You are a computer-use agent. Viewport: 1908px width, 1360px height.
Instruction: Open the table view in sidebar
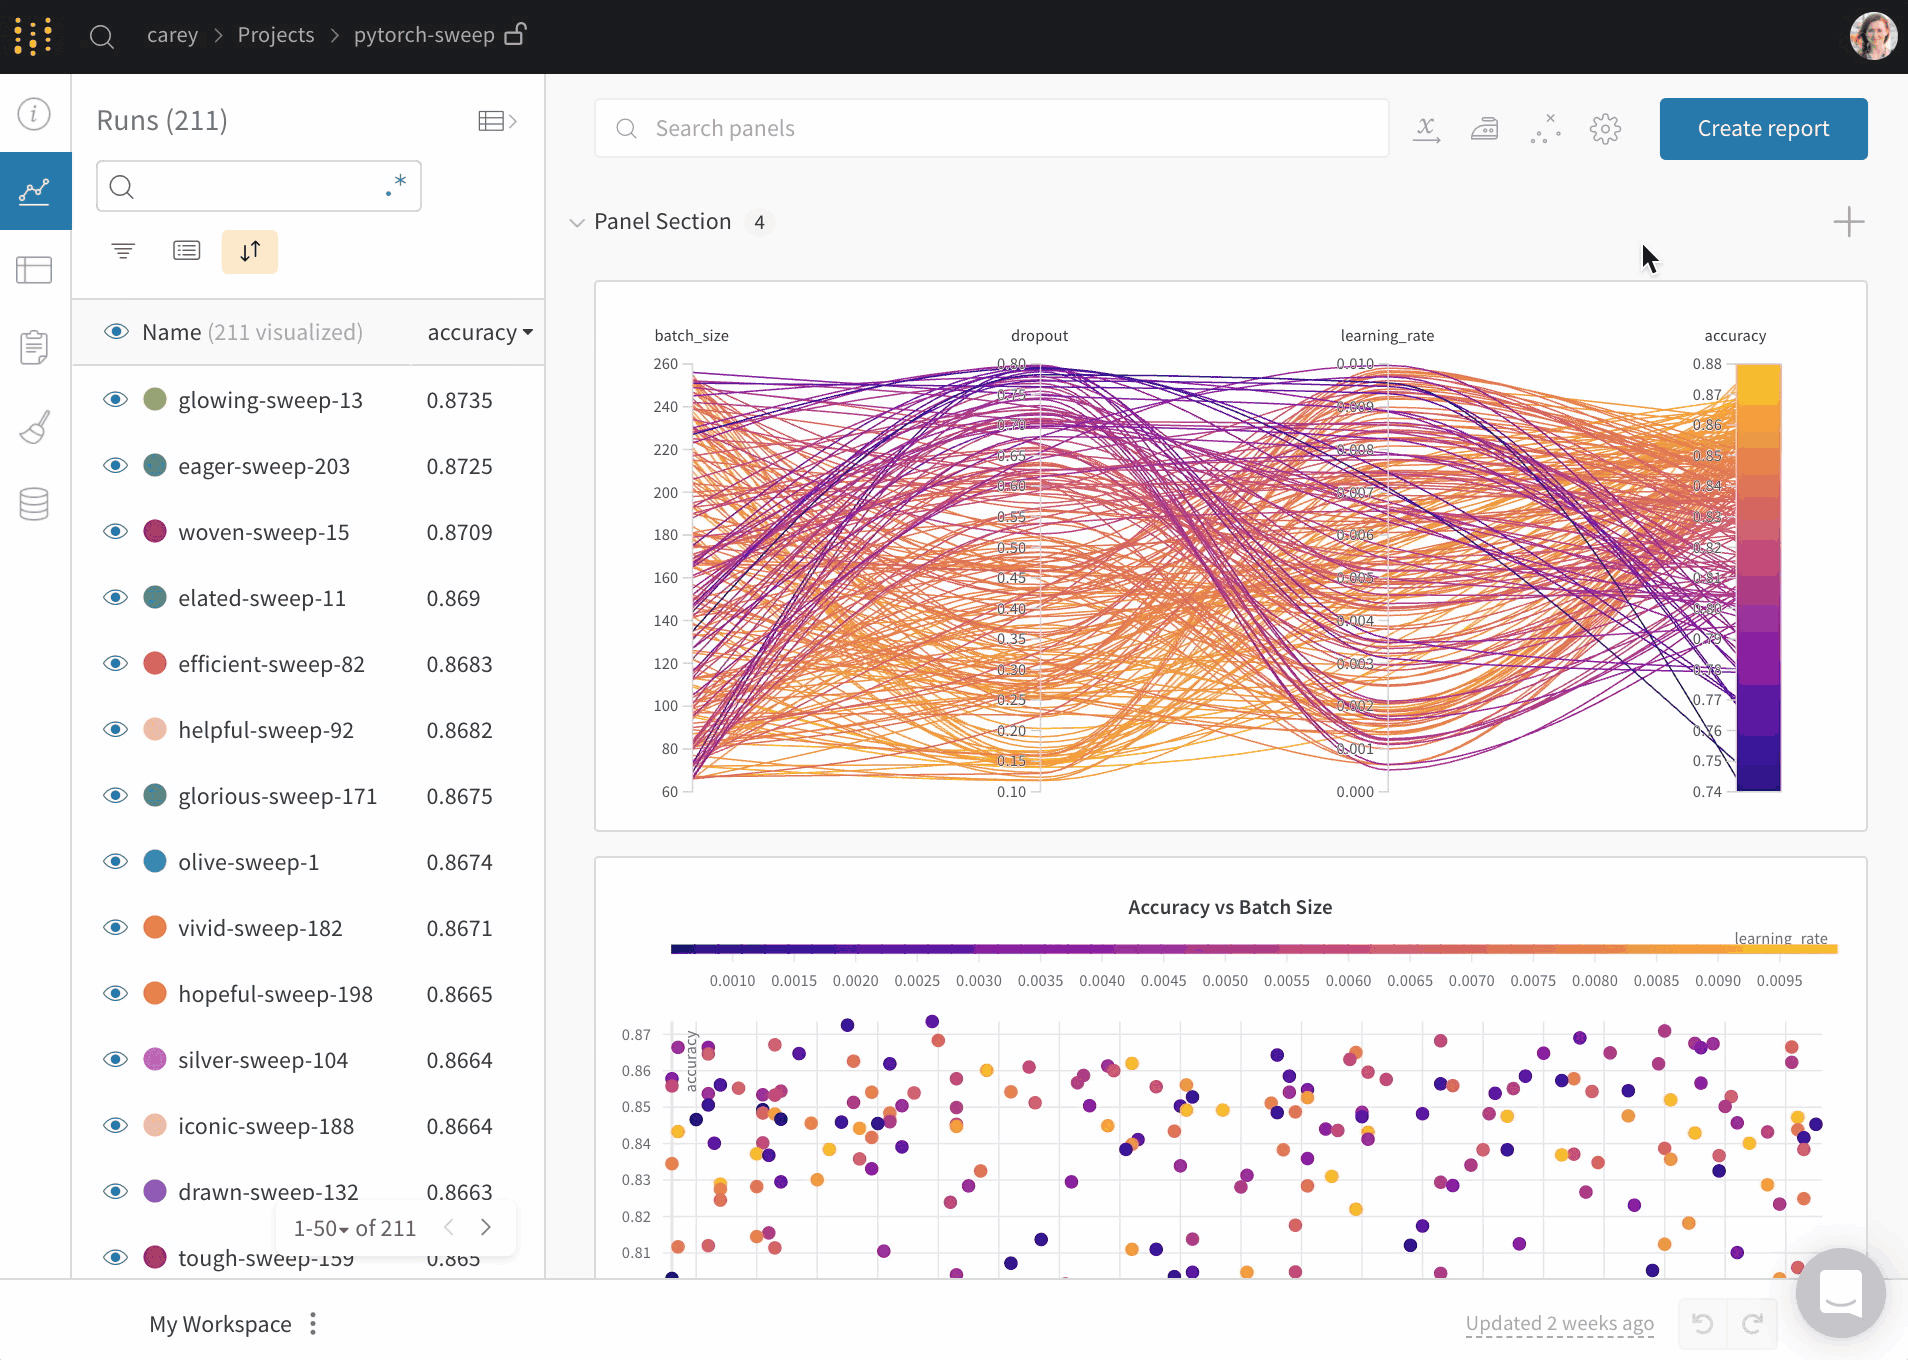click(34, 269)
